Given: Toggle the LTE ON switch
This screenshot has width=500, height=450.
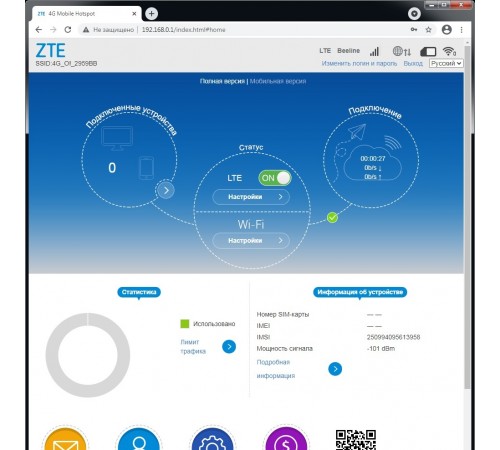Looking at the screenshot, I should coord(275,178).
